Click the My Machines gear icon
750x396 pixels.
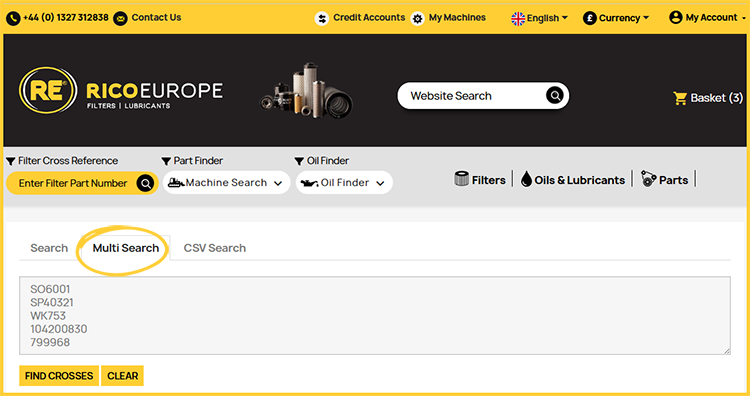click(x=418, y=19)
